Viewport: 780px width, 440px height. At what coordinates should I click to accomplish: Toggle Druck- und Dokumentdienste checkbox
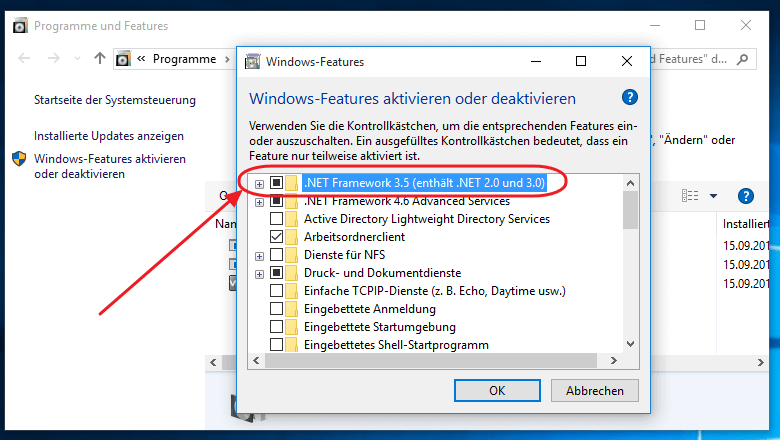277,273
